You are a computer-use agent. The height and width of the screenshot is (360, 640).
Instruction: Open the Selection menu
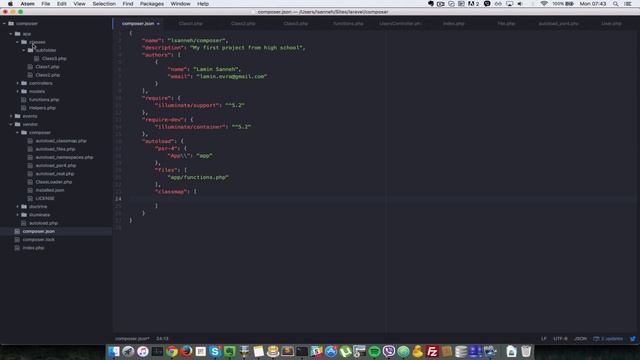pos(104,4)
